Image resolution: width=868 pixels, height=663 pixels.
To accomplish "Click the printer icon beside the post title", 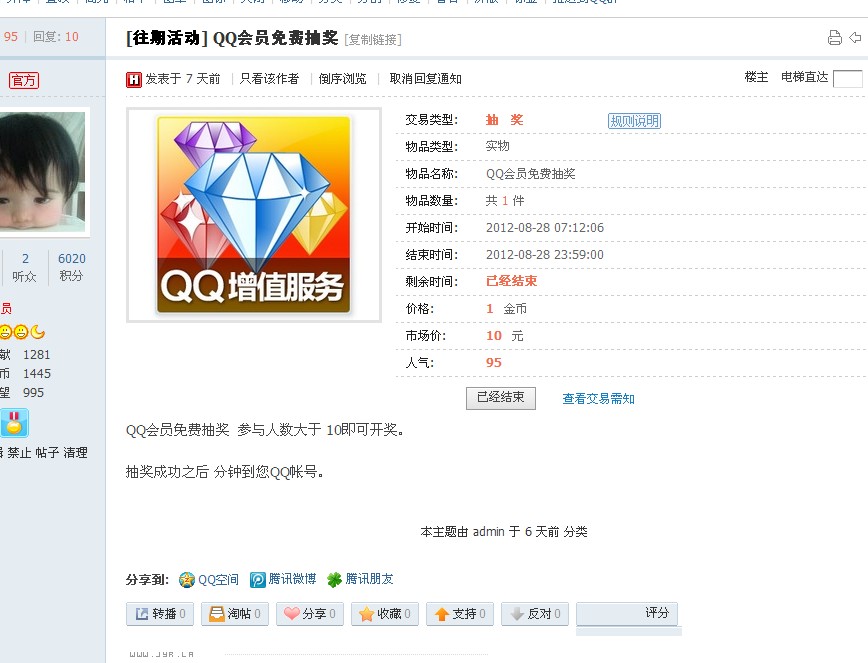I will [834, 38].
